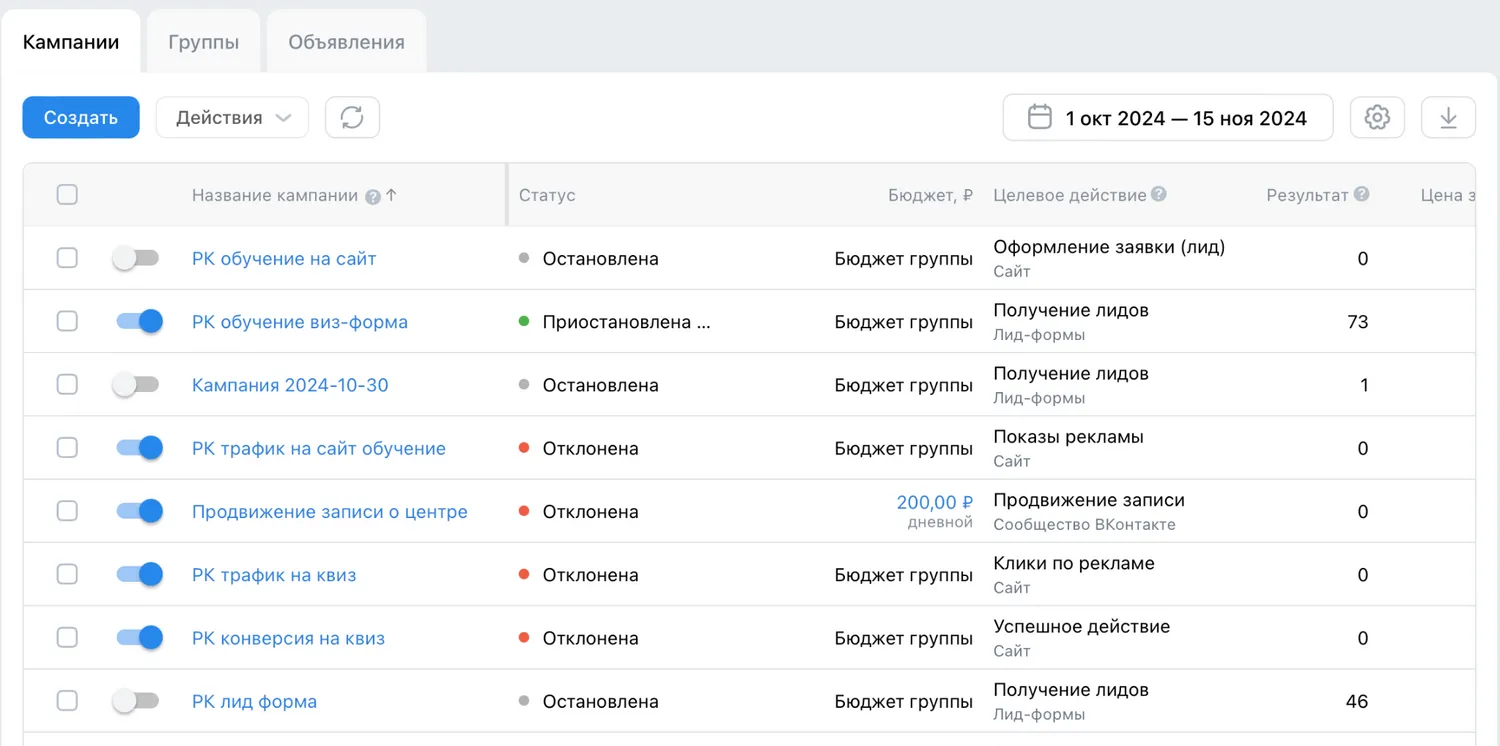Open campaign Кампания 2024-10-30

[x=290, y=385]
